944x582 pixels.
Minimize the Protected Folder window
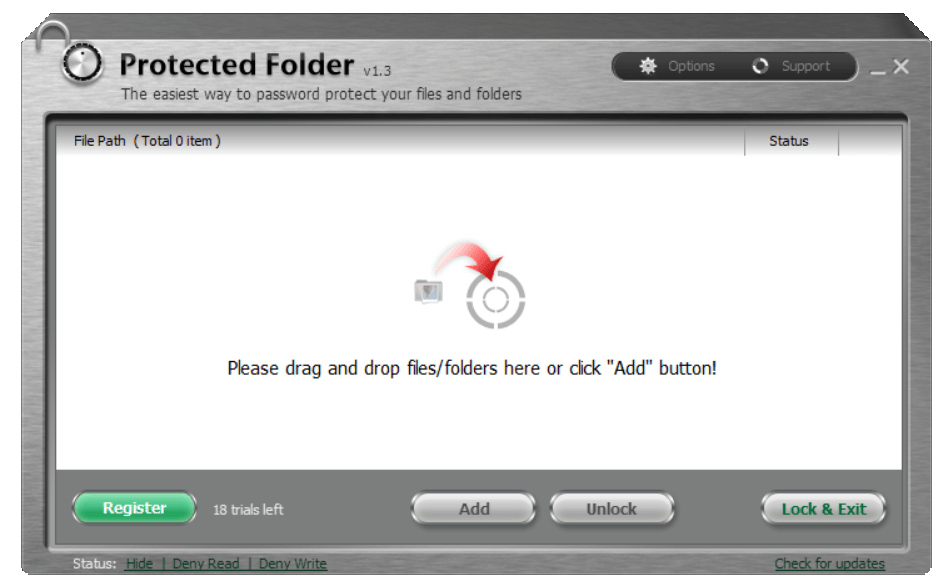pyautogui.click(x=878, y=67)
